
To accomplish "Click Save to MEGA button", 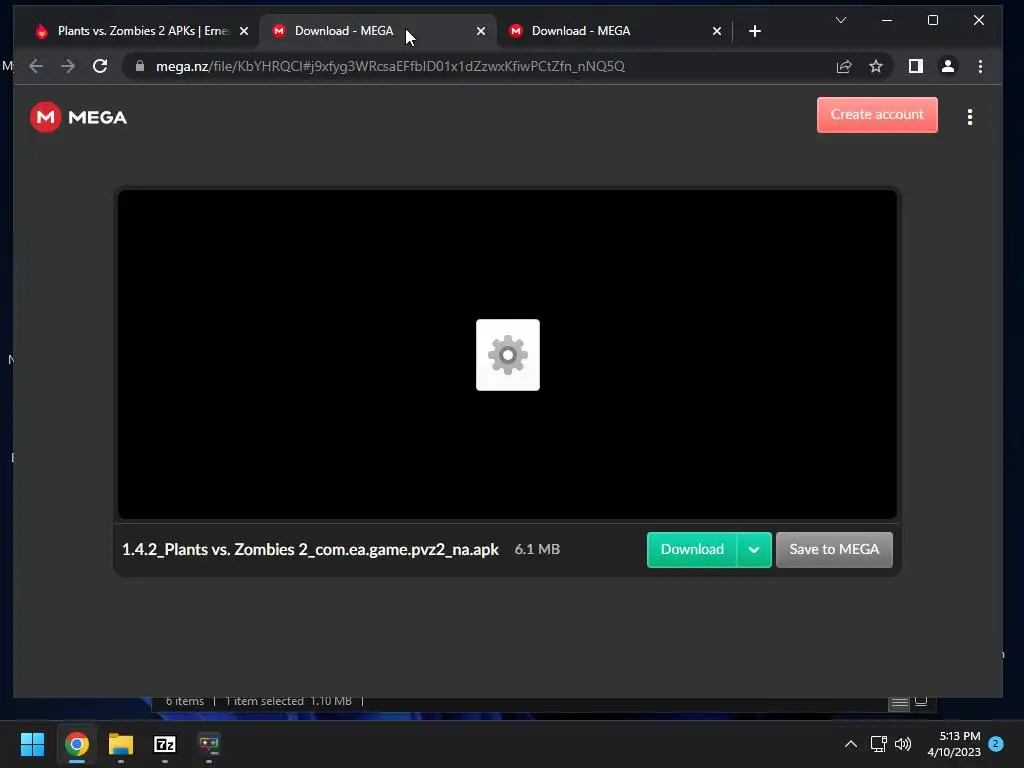I will pyautogui.click(x=834, y=550).
